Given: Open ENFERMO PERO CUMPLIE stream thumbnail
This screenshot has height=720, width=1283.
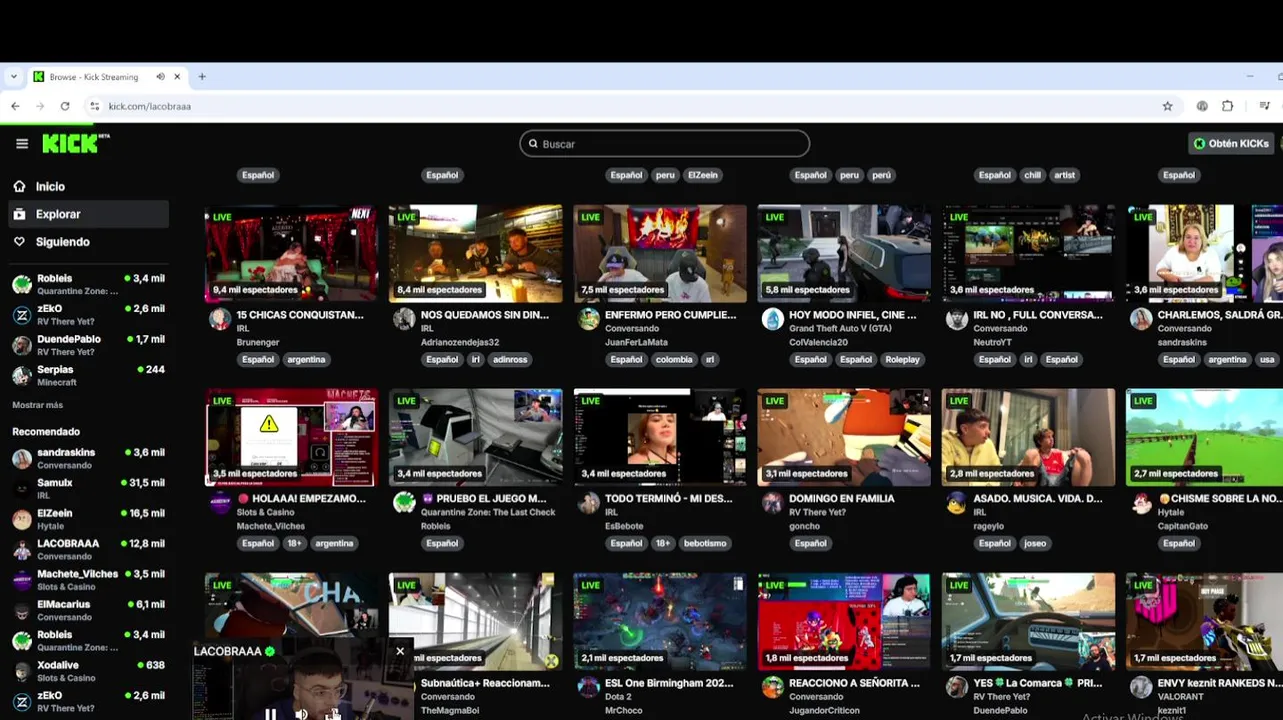Looking at the screenshot, I should pos(660,253).
